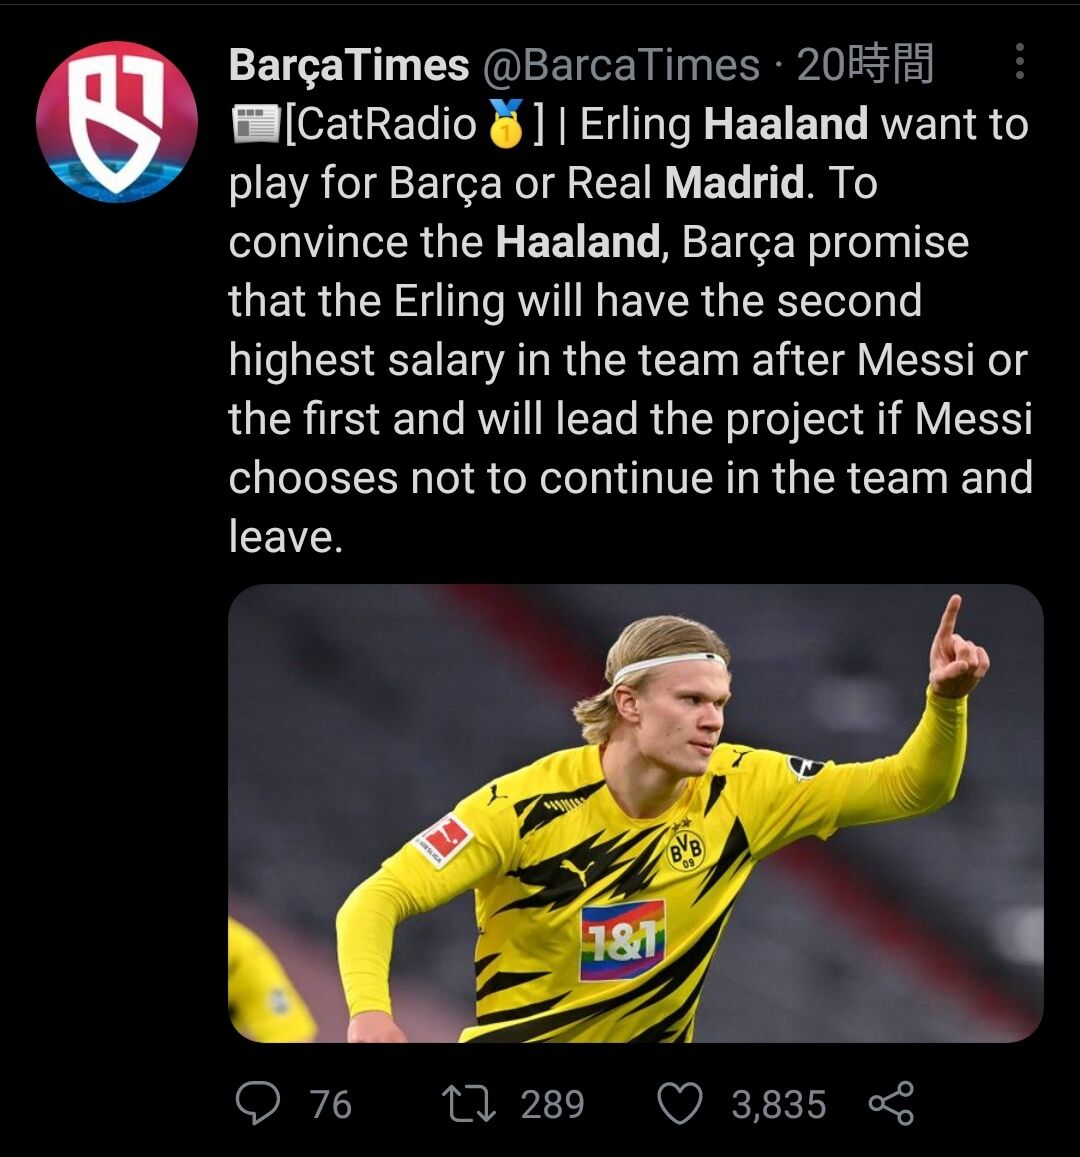Screen dimensions: 1080x1157
Task: Open the BarçaTimes profile avatar
Action: click(116, 121)
